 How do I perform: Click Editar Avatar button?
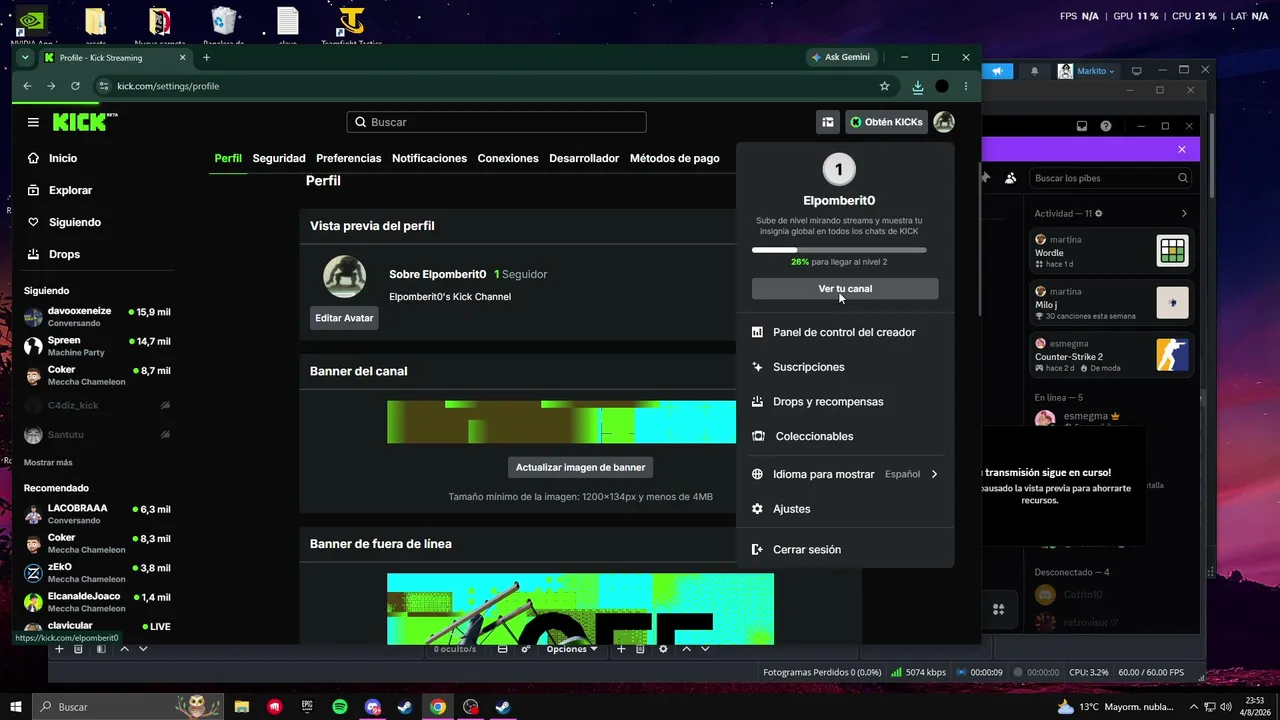344,318
